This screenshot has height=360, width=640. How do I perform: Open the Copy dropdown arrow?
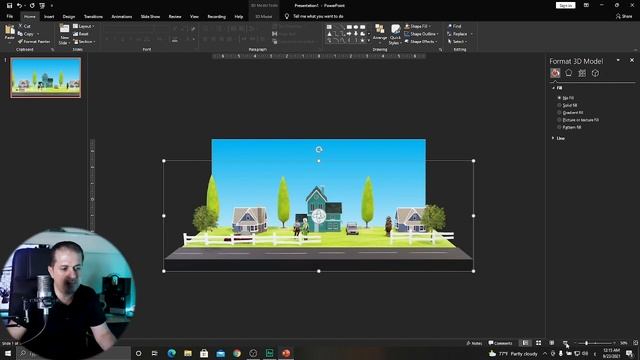coord(38,34)
